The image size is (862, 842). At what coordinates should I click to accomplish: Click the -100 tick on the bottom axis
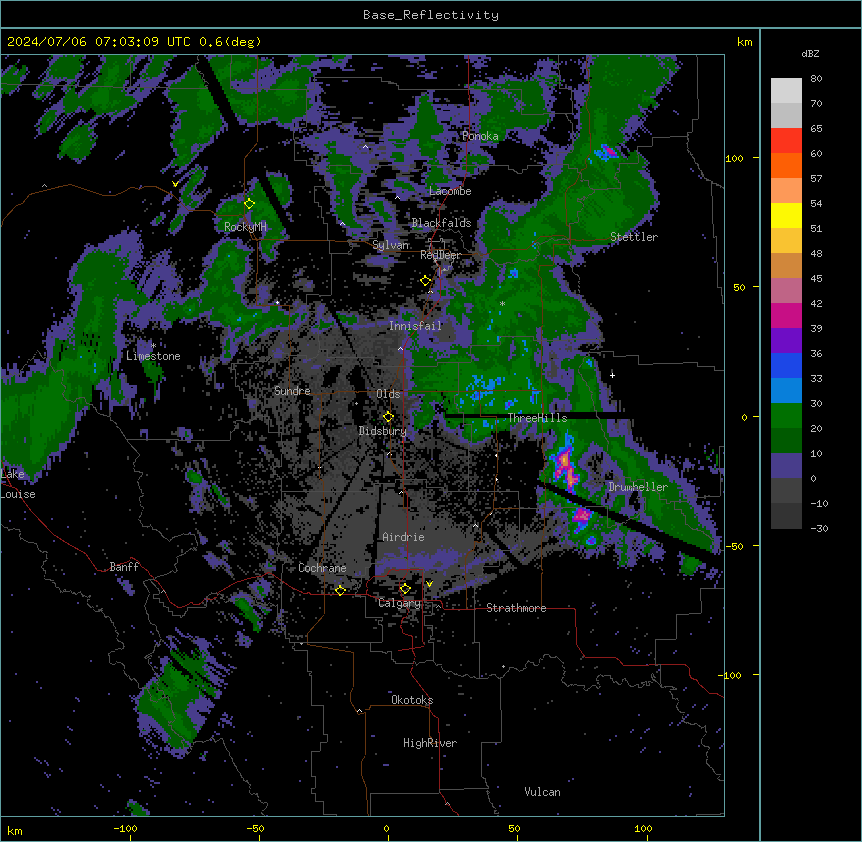[x=125, y=829]
